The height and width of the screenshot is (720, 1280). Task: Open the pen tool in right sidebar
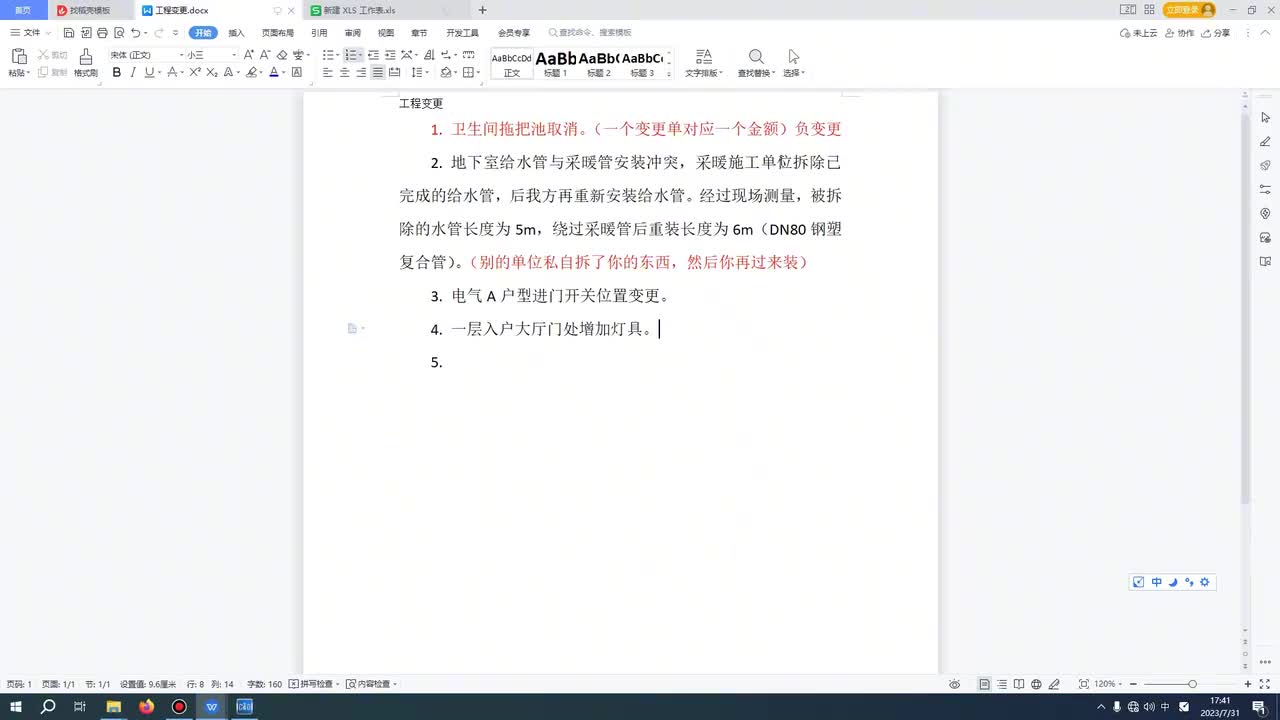[x=1265, y=141]
